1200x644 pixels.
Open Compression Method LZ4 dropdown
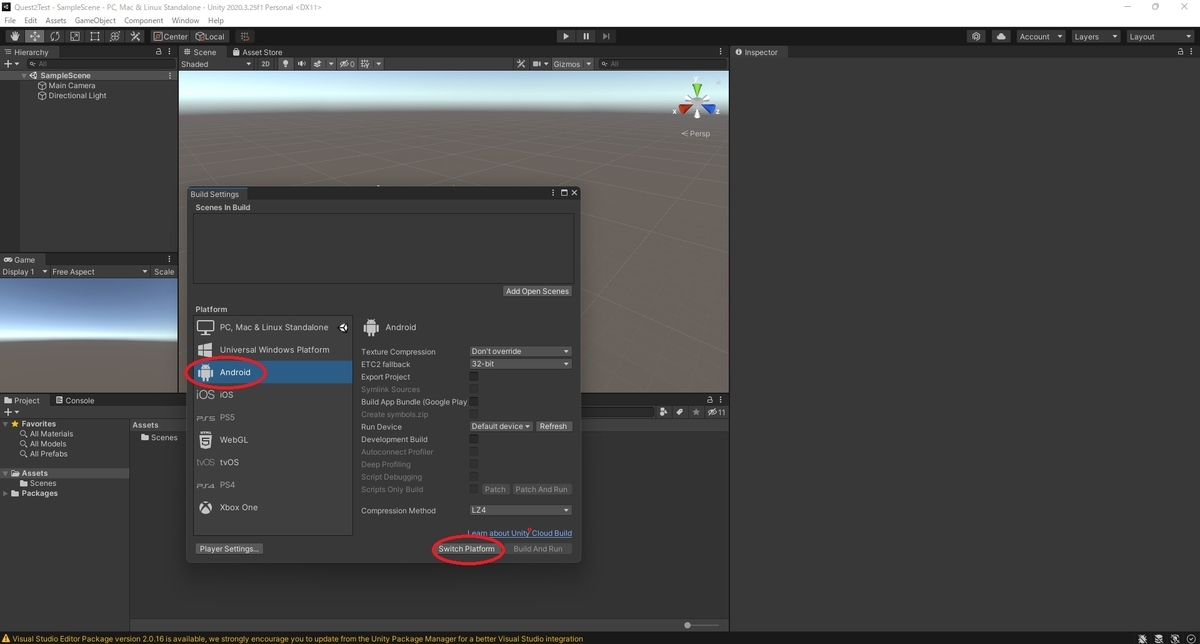520,510
